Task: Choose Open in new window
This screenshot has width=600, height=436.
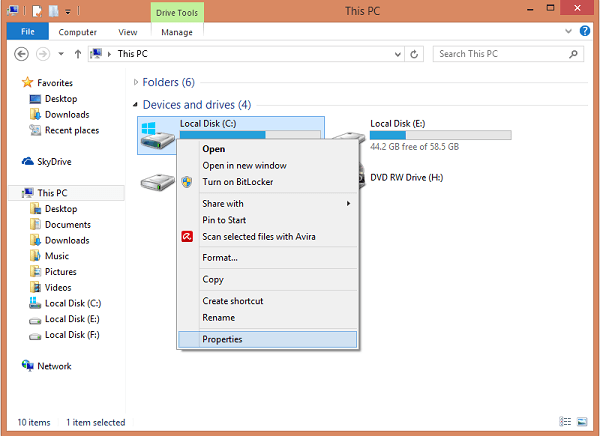Action: [x=267, y=165]
